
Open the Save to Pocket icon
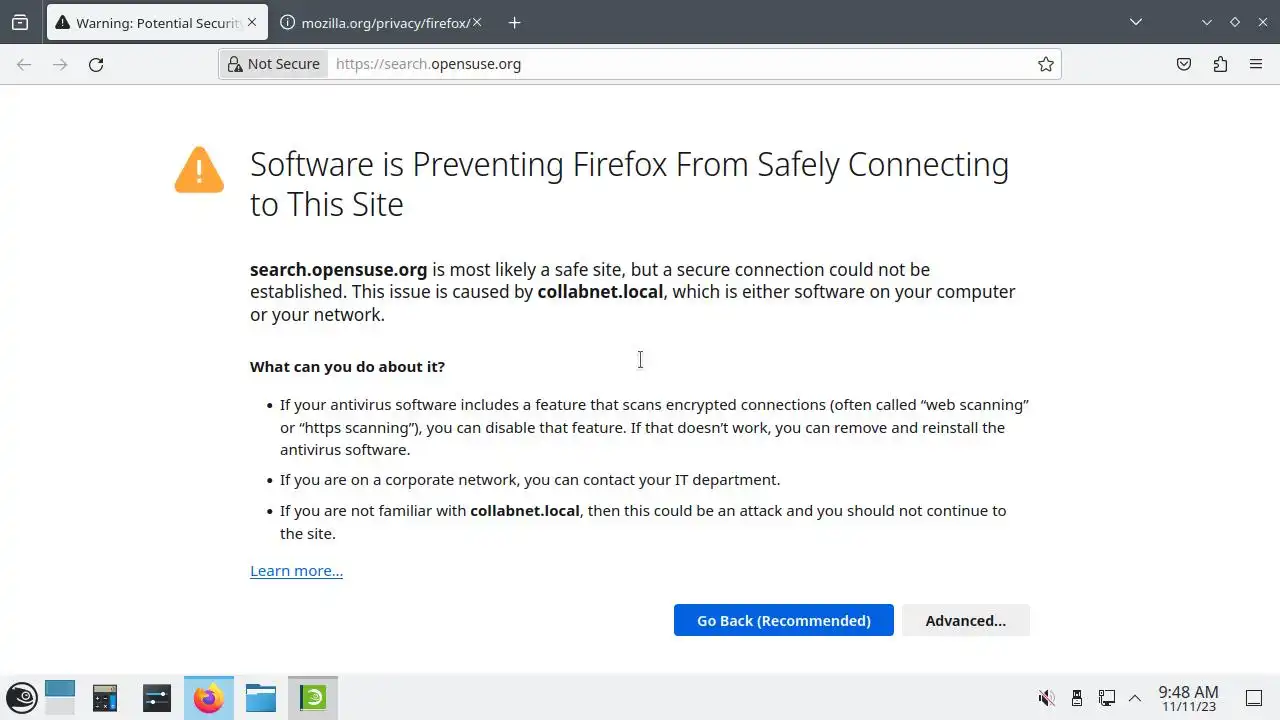(x=1184, y=64)
